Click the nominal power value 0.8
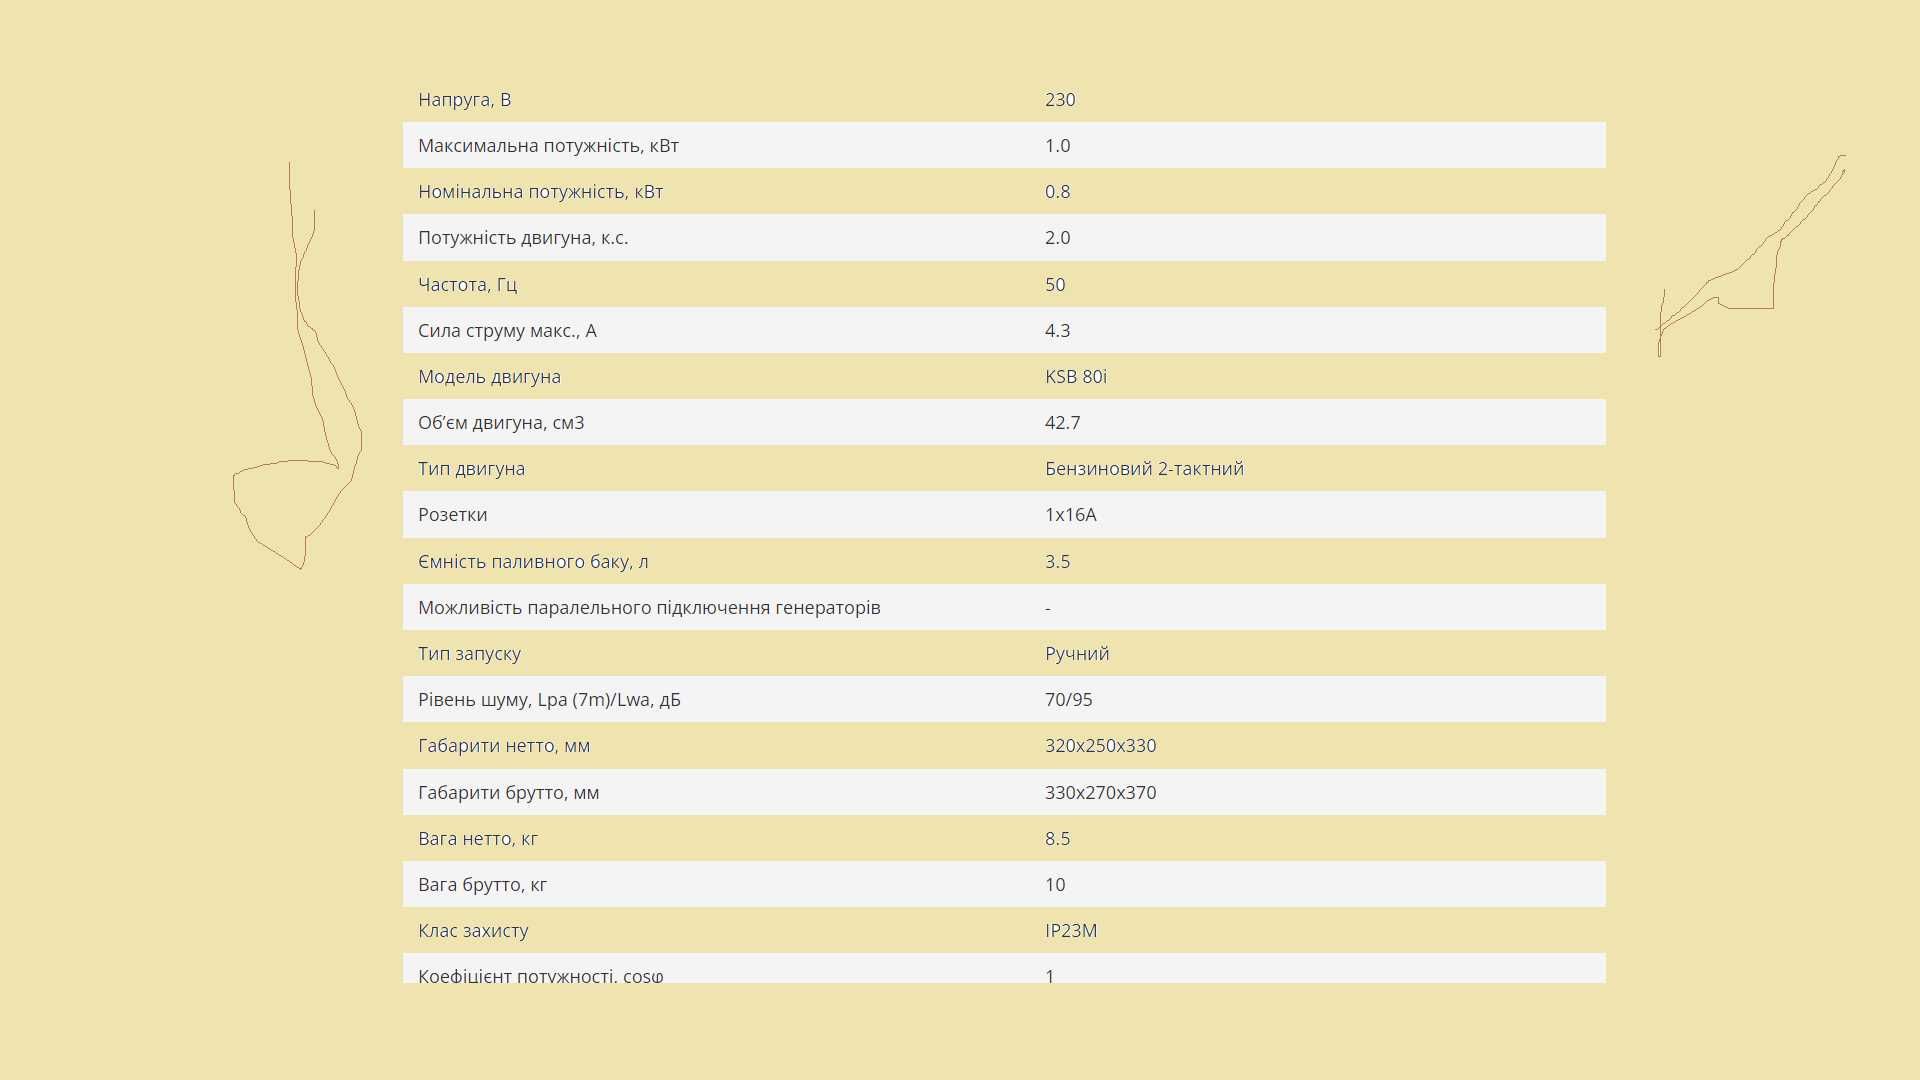The image size is (1920, 1080). [1057, 192]
